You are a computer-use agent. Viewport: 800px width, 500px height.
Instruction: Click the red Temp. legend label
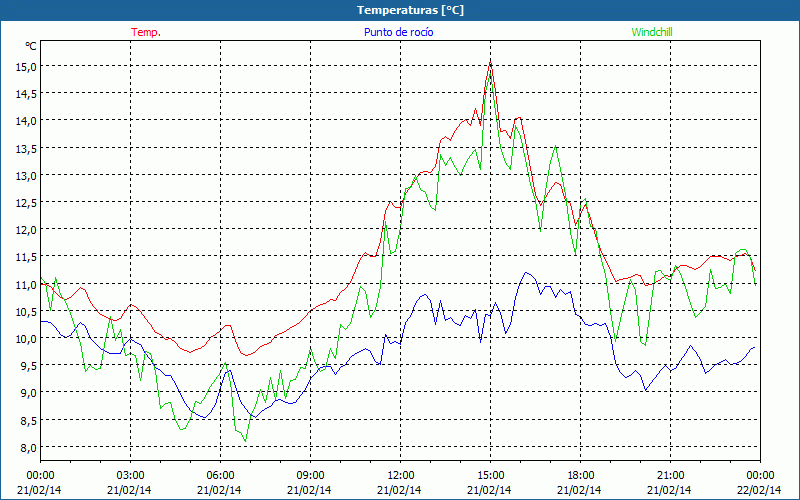(146, 32)
